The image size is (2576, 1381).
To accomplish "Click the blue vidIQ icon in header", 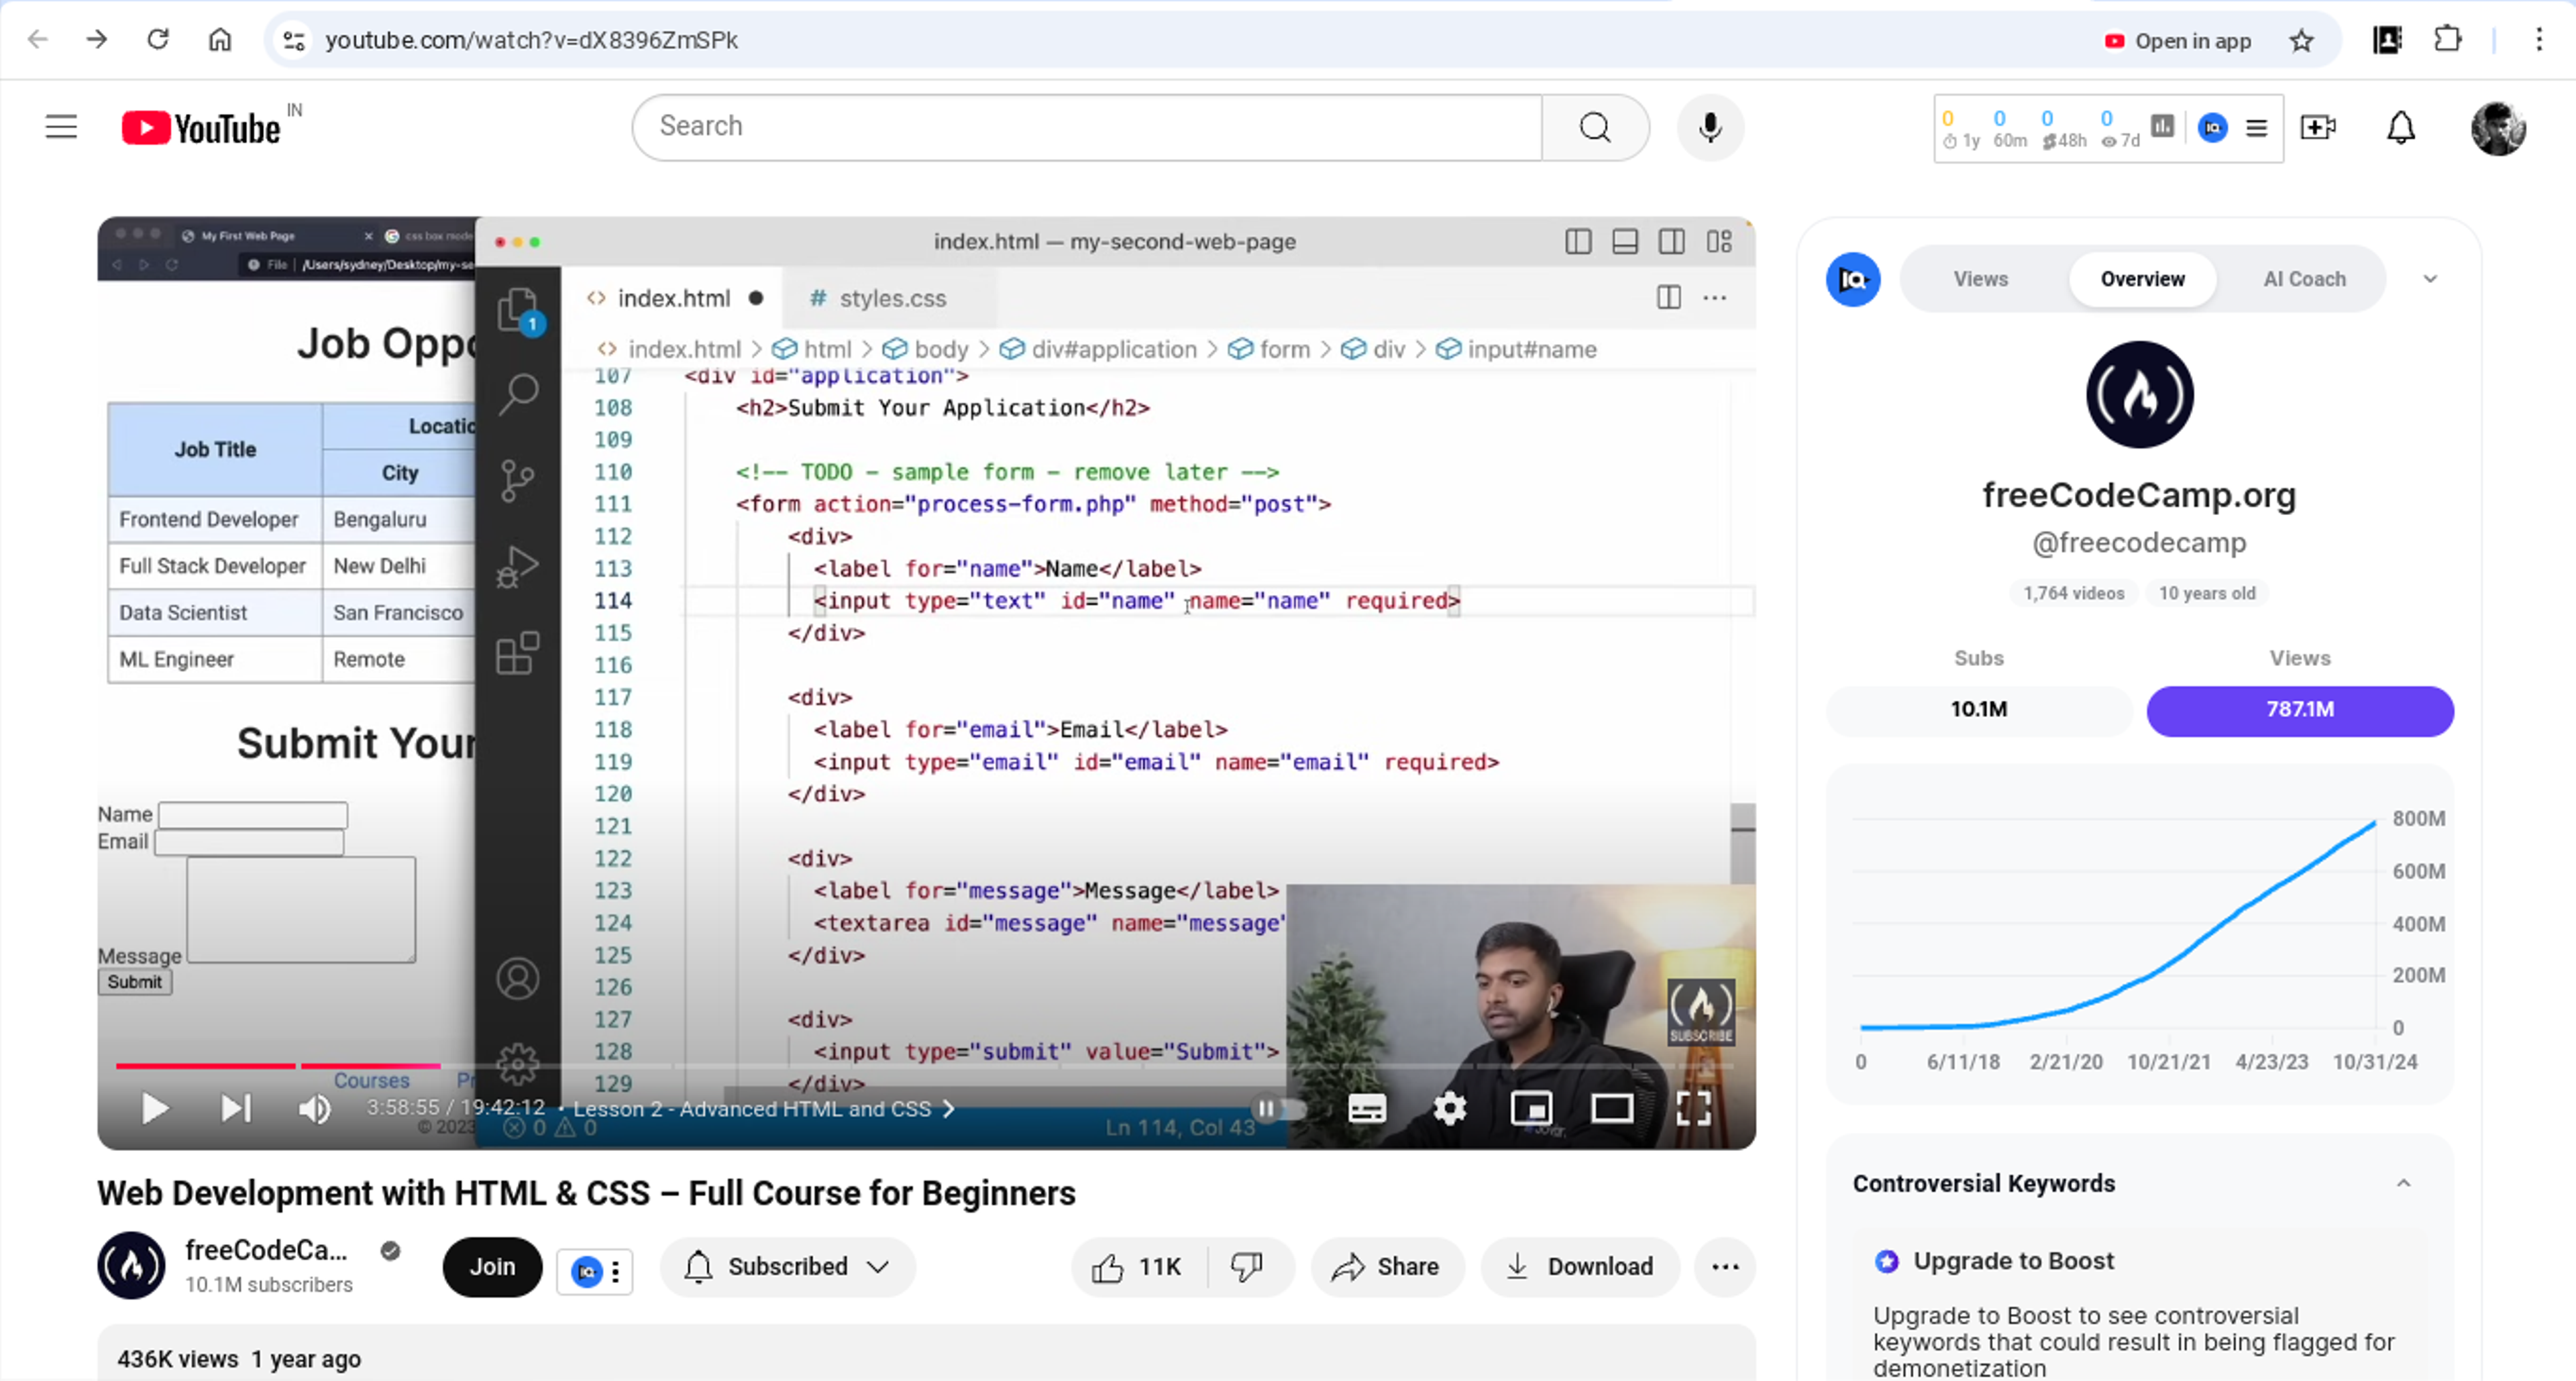I will click(x=2212, y=128).
